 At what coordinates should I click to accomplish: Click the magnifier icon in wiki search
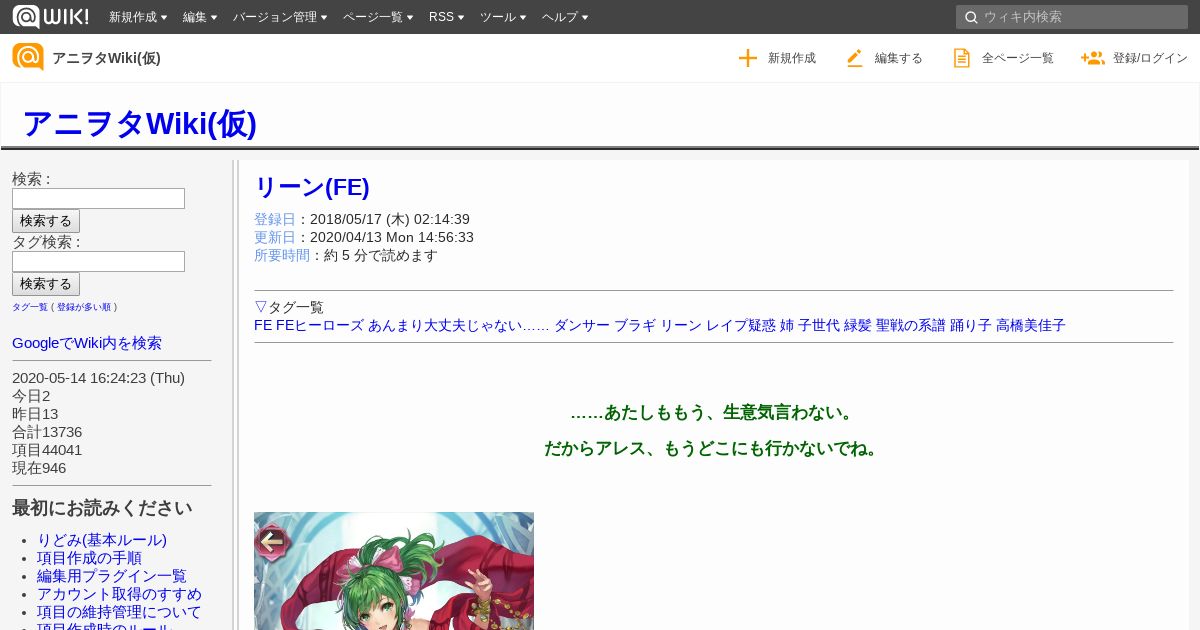point(971,17)
